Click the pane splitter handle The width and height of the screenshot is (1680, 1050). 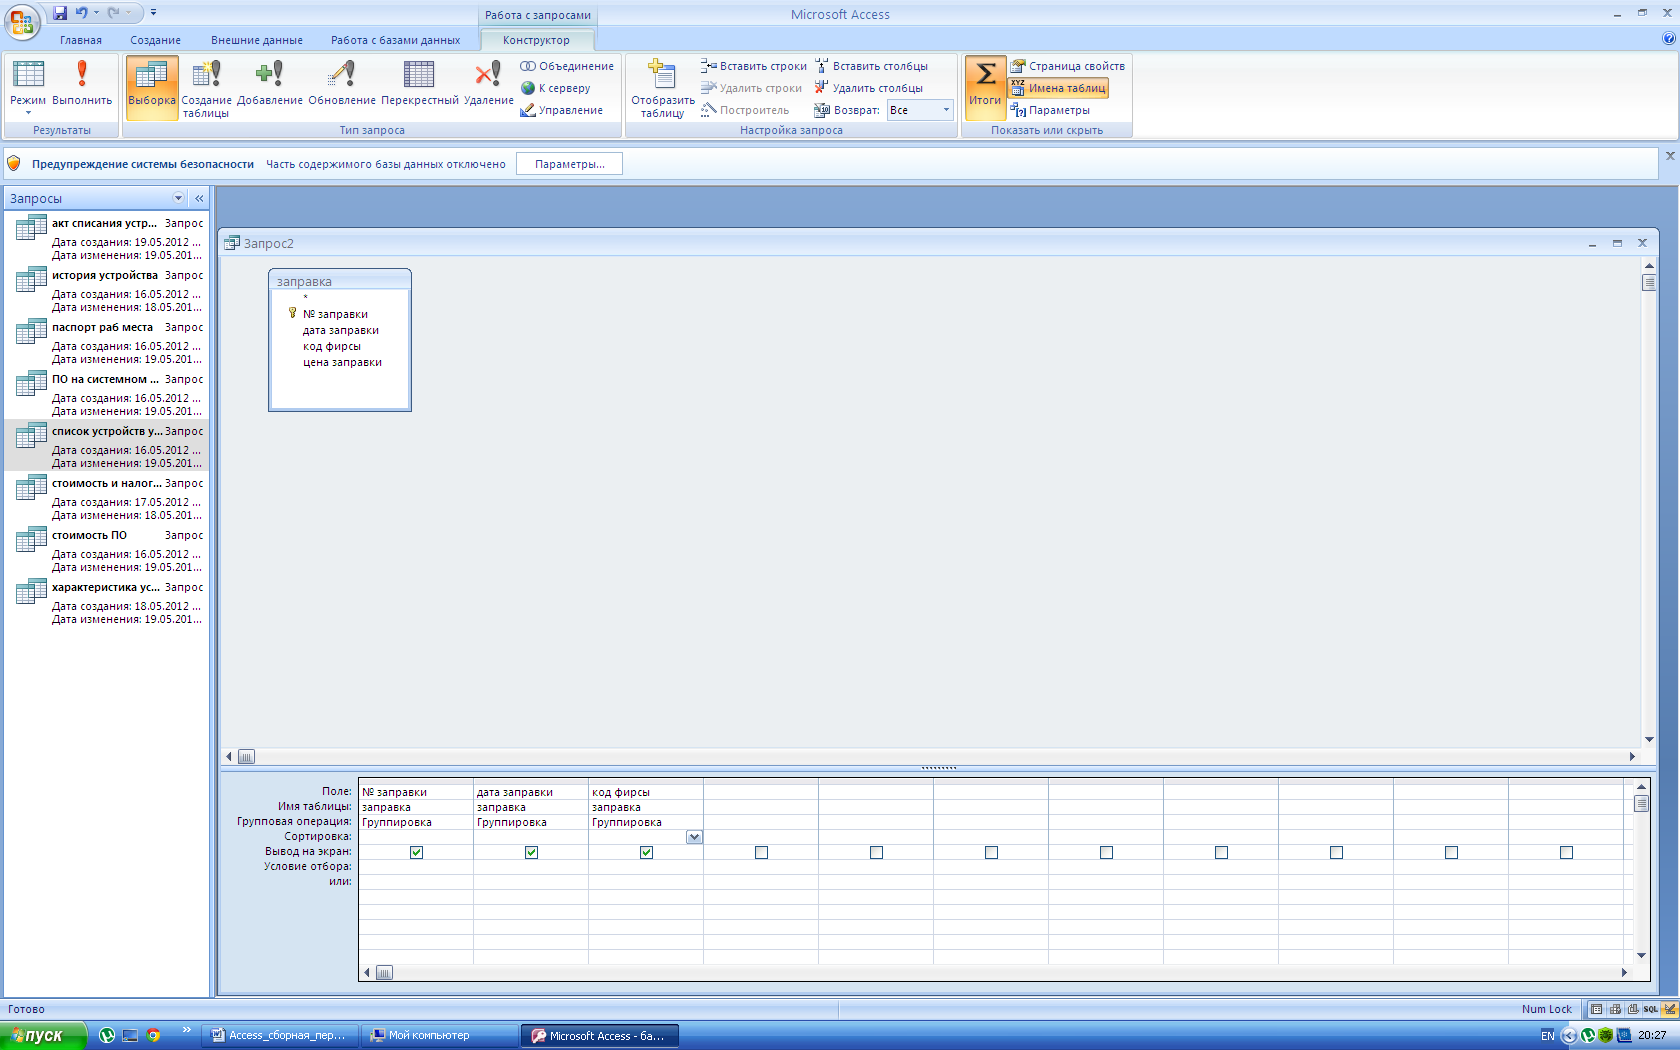click(938, 768)
